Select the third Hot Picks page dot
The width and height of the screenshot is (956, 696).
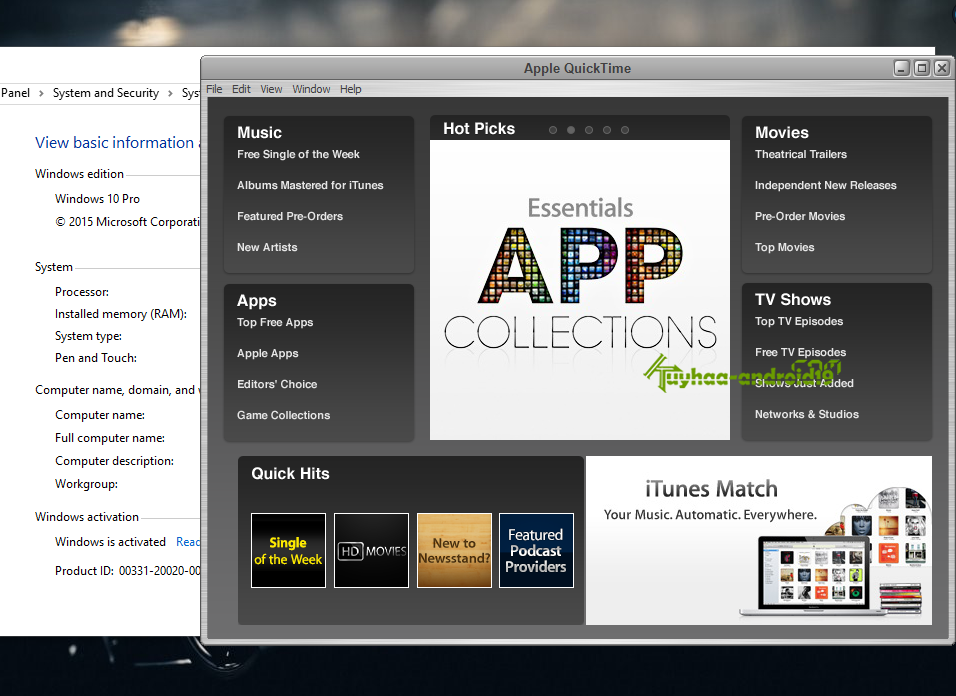(589, 130)
